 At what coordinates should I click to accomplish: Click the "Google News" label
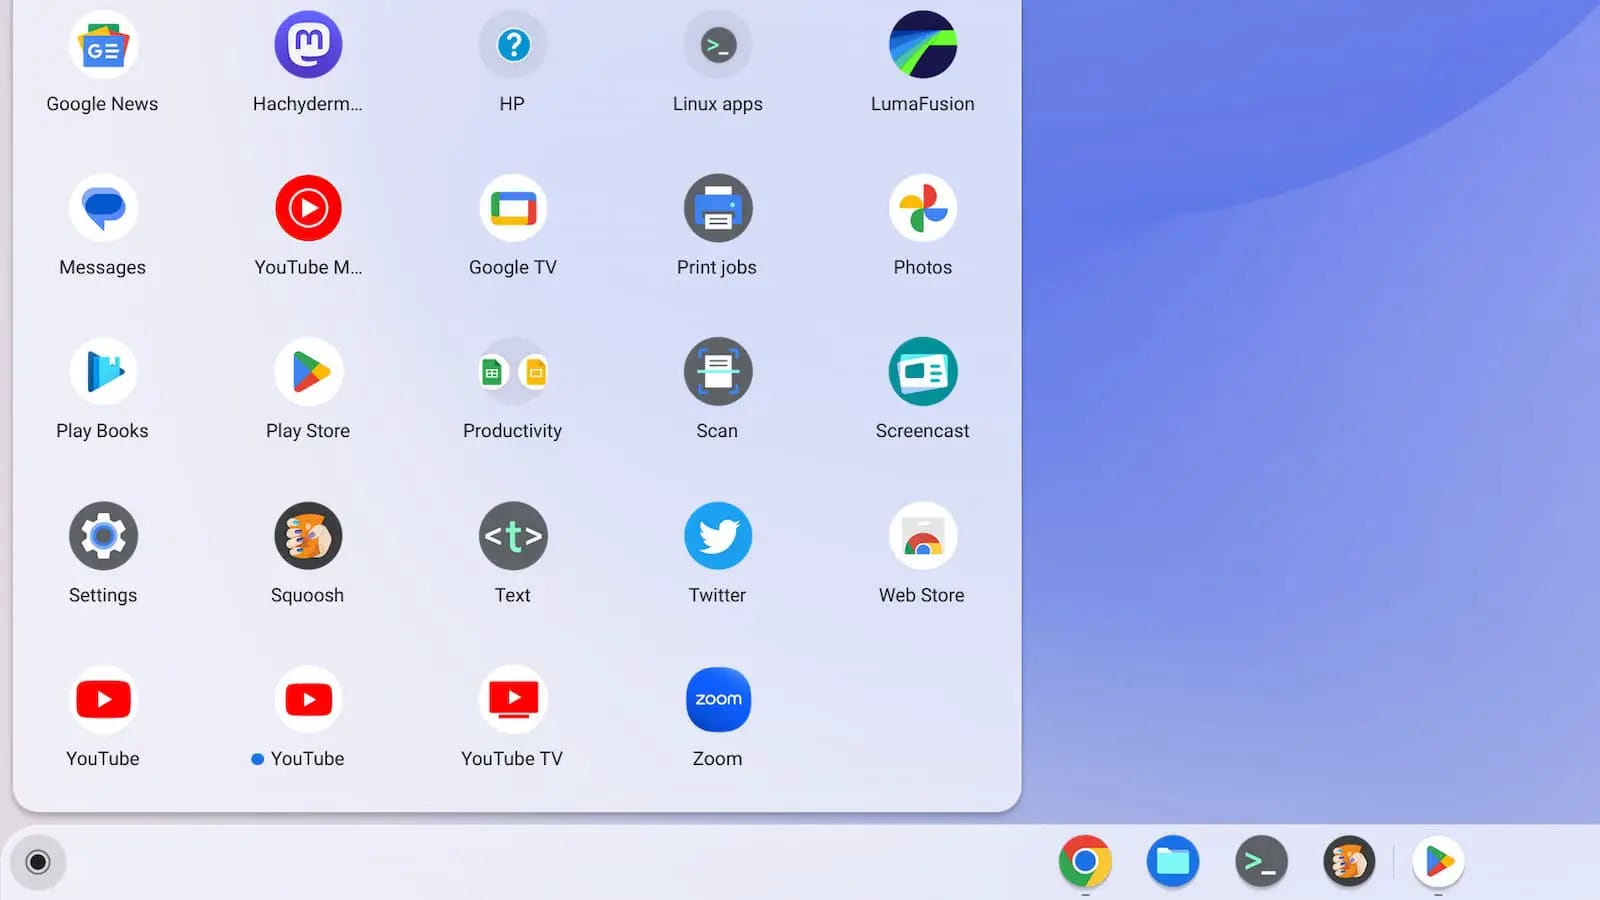pyautogui.click(x=102, y=104)
